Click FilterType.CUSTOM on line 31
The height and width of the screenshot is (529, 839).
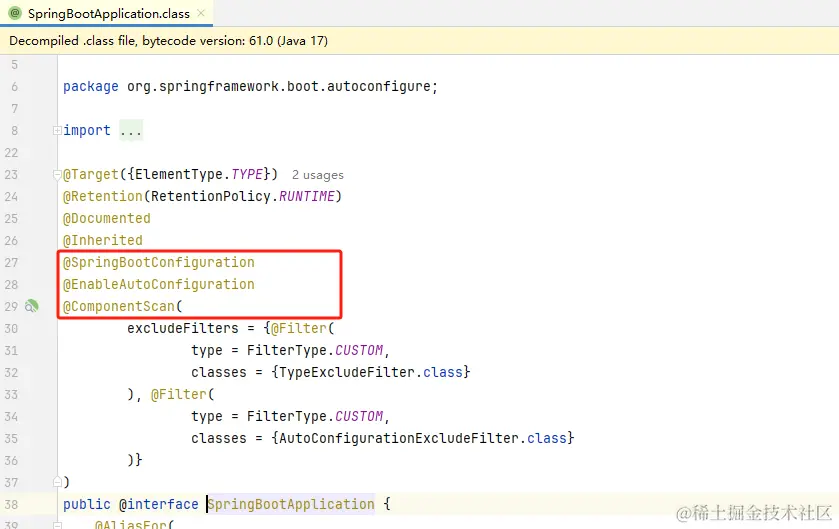tap(315, 350)
